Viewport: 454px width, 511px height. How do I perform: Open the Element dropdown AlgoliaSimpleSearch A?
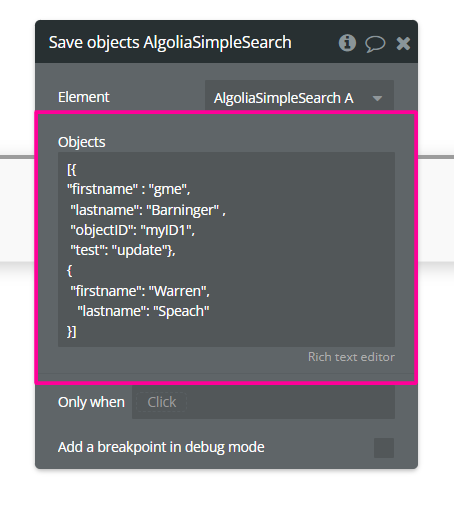pos(299,98)
